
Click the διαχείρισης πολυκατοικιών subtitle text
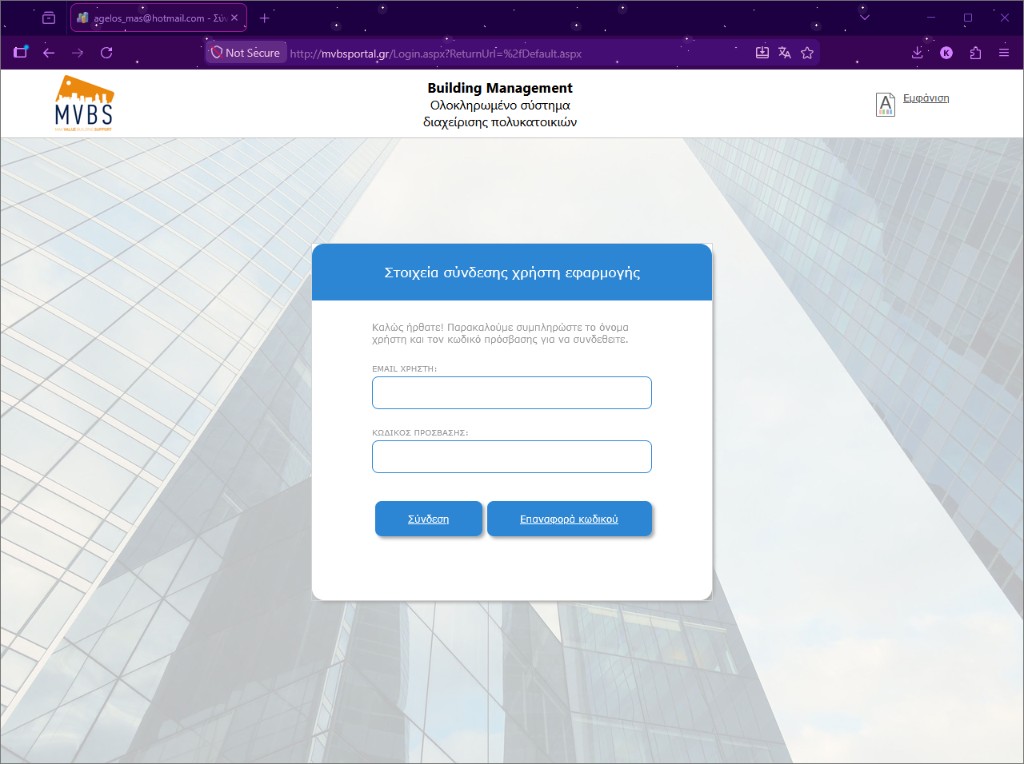click(x=500, y=122)
